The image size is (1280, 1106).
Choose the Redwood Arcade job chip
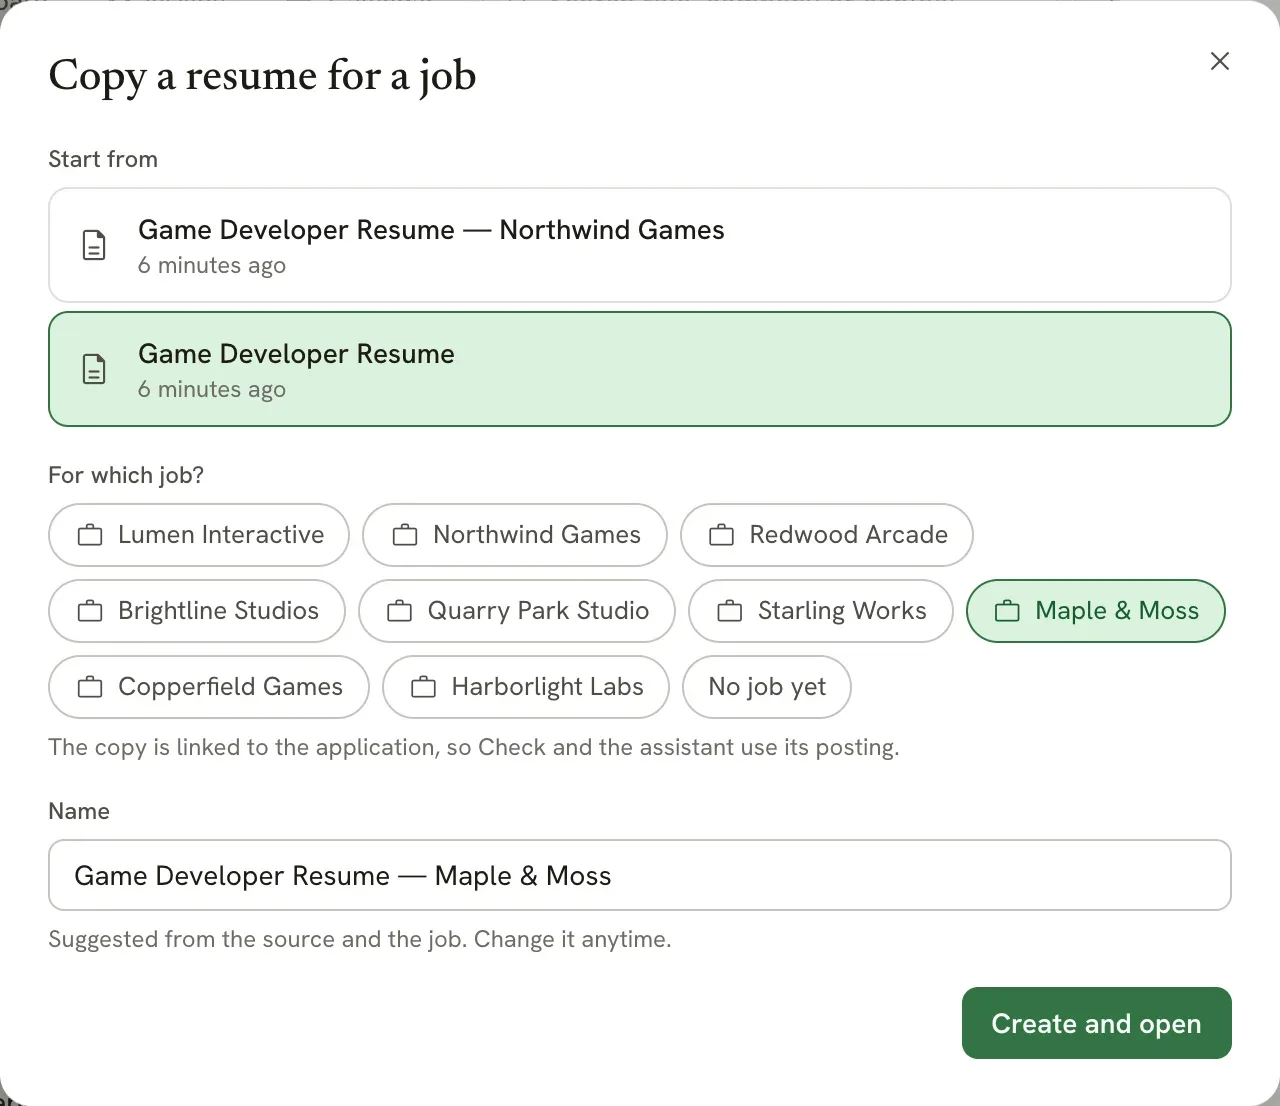tap(827, 535)
